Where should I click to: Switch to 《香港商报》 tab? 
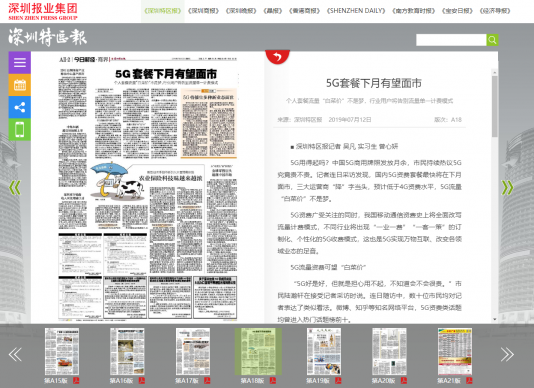[x=304, y=11]
